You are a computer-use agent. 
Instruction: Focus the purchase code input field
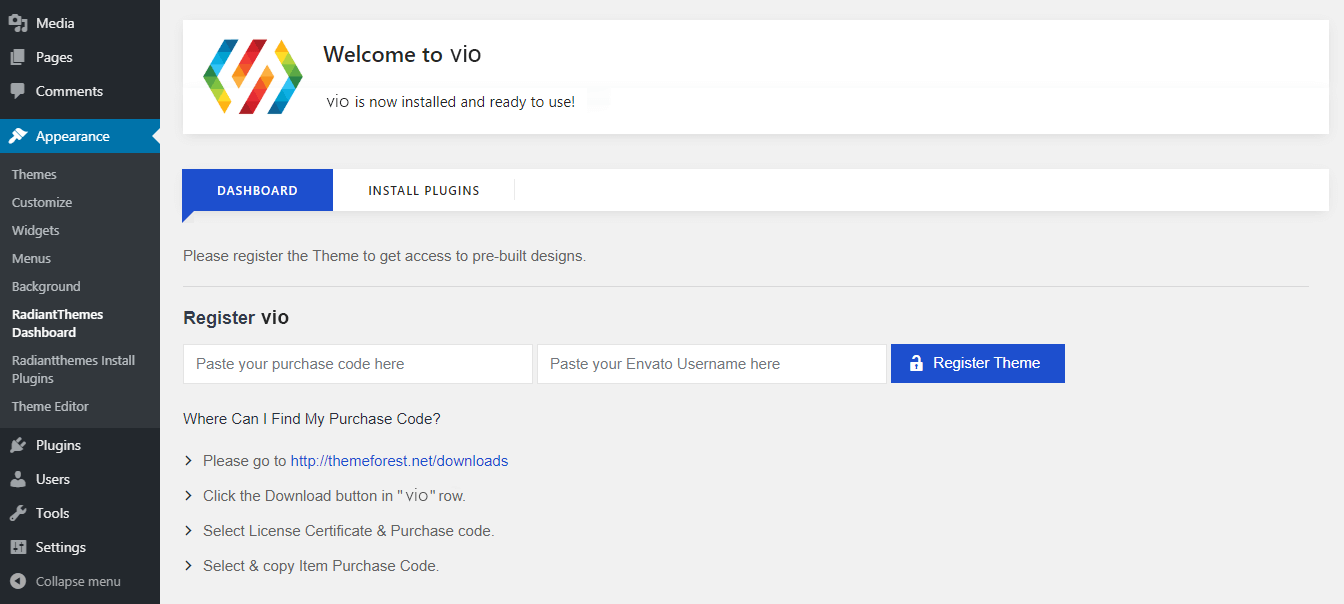pos(357,364)
